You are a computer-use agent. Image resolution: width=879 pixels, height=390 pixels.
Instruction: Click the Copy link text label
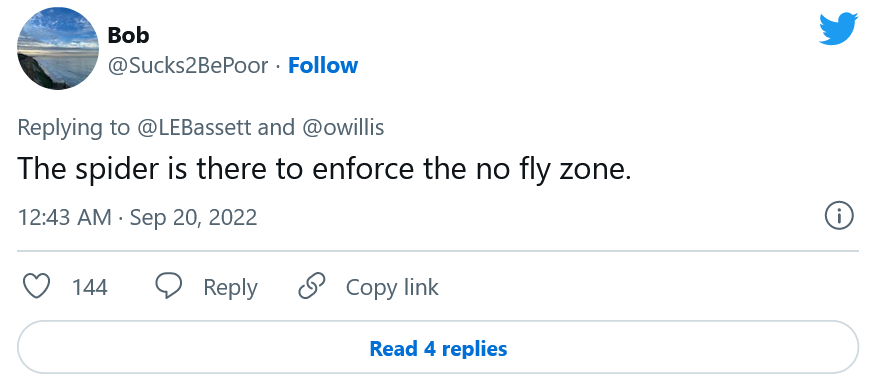[392, 287]
